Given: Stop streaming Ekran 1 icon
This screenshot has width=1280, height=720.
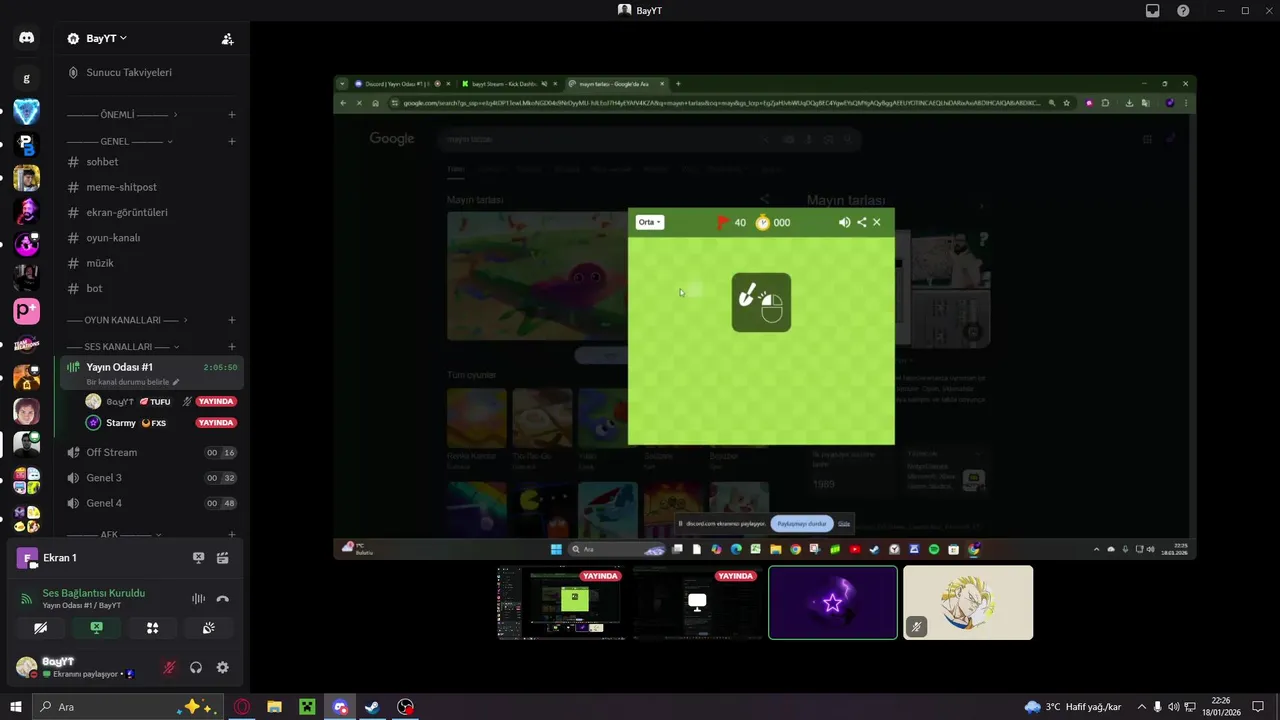Looking at the screenshot, I should [198, 558].
